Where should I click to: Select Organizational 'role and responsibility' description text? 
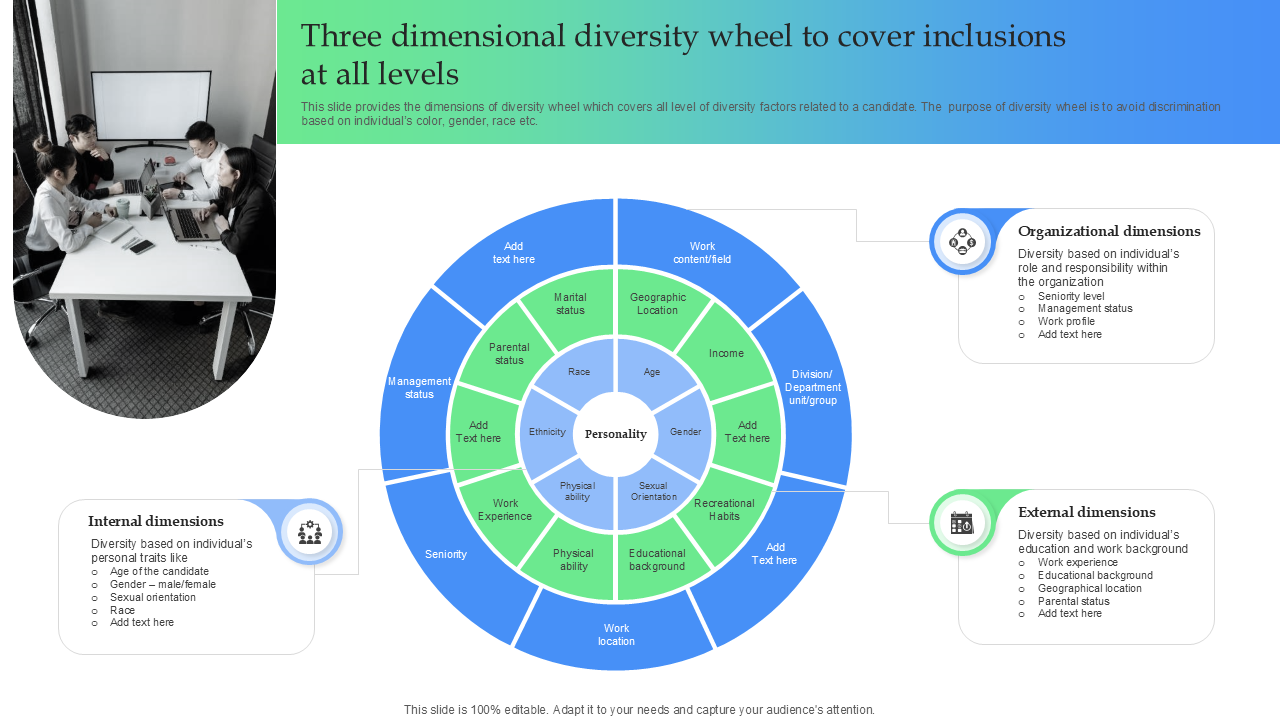1098,268
